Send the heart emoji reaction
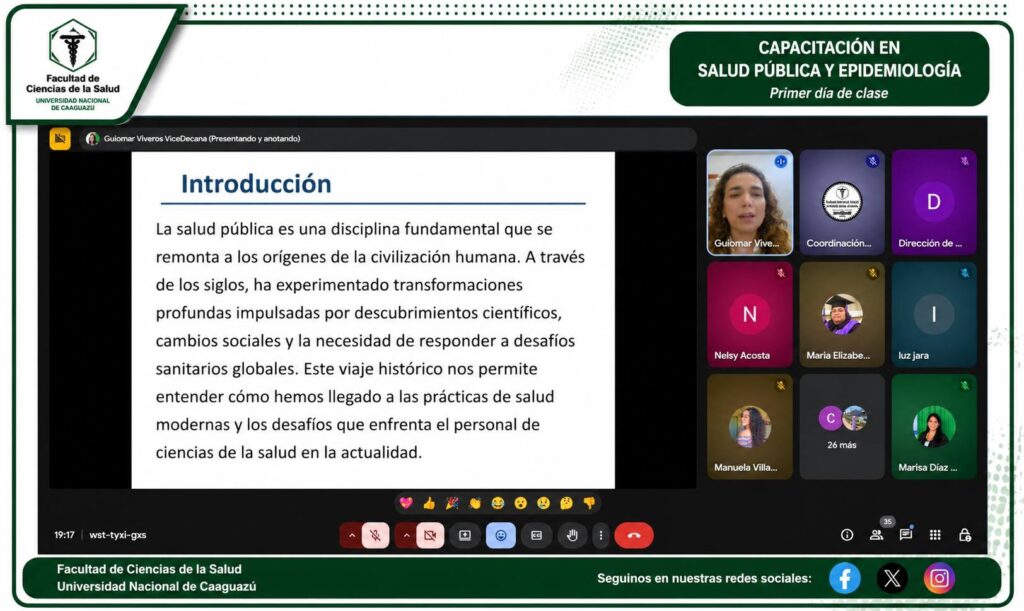The image size is (1024, 611). click(x=406, y=503)
